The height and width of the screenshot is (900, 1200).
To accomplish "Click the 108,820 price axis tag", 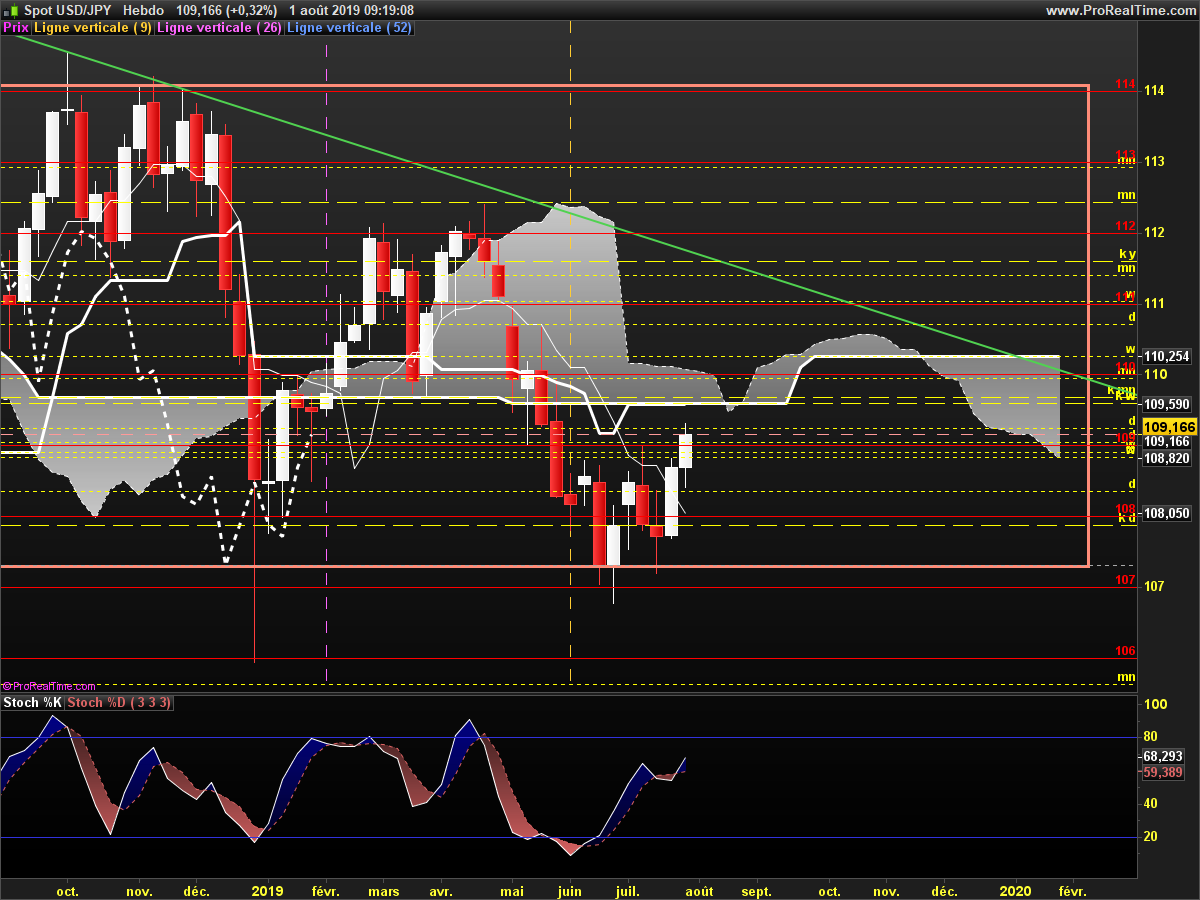I will click(x=1166, y=458).
